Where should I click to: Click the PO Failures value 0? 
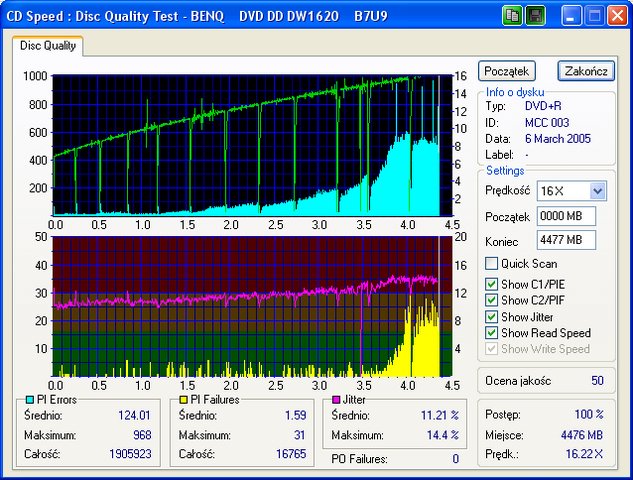455,459
